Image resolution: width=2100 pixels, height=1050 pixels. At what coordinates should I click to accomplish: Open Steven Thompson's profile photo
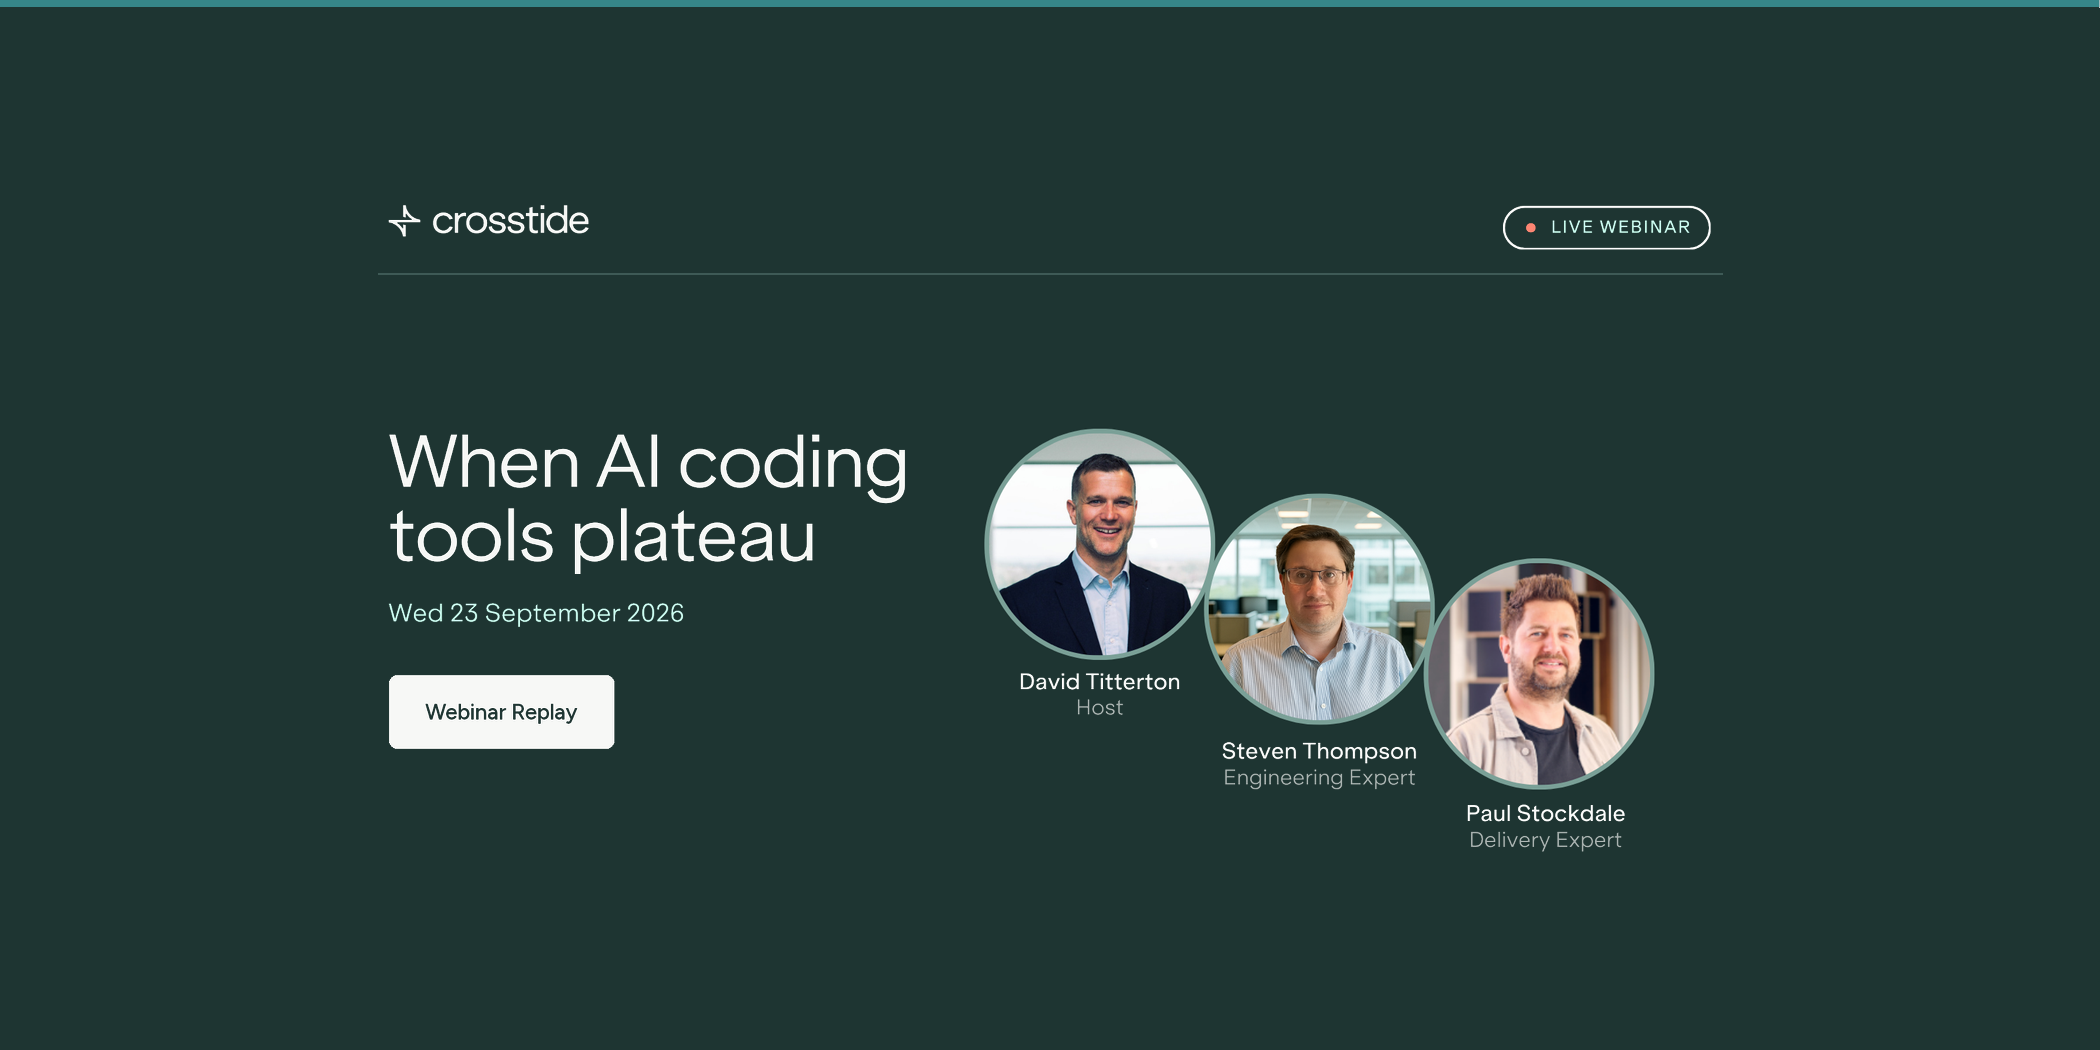pyautogui.click(x=1319, y=608)
